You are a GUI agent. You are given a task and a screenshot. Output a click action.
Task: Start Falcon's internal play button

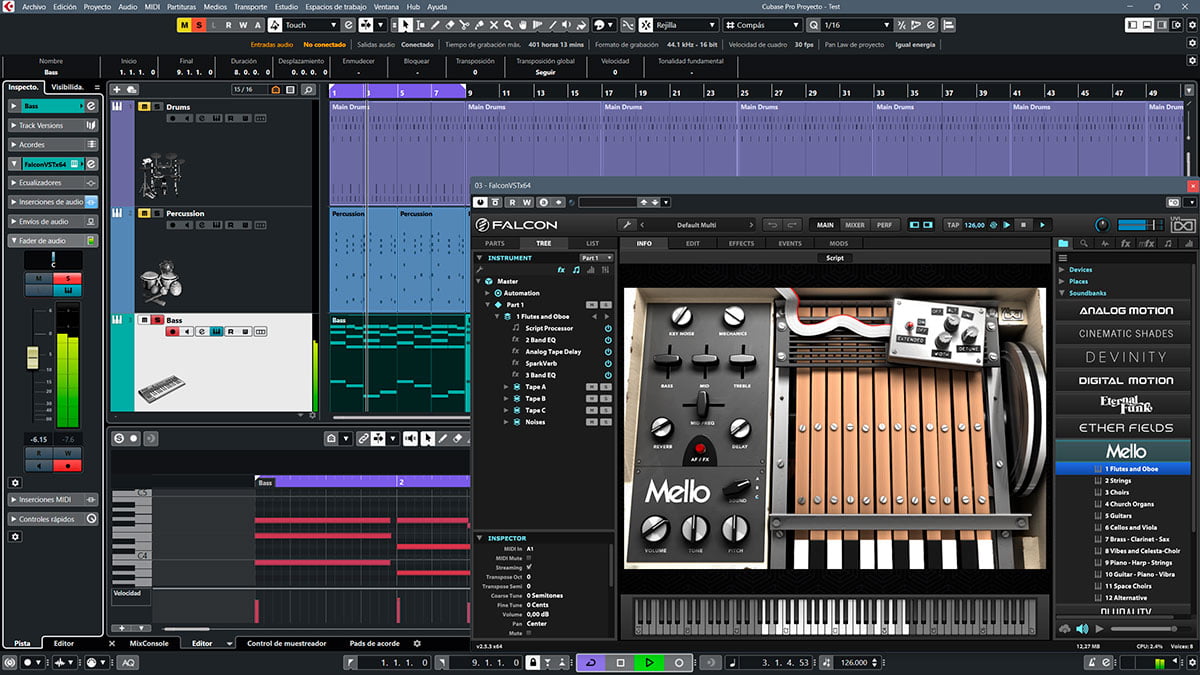(x=1043, y=225)
